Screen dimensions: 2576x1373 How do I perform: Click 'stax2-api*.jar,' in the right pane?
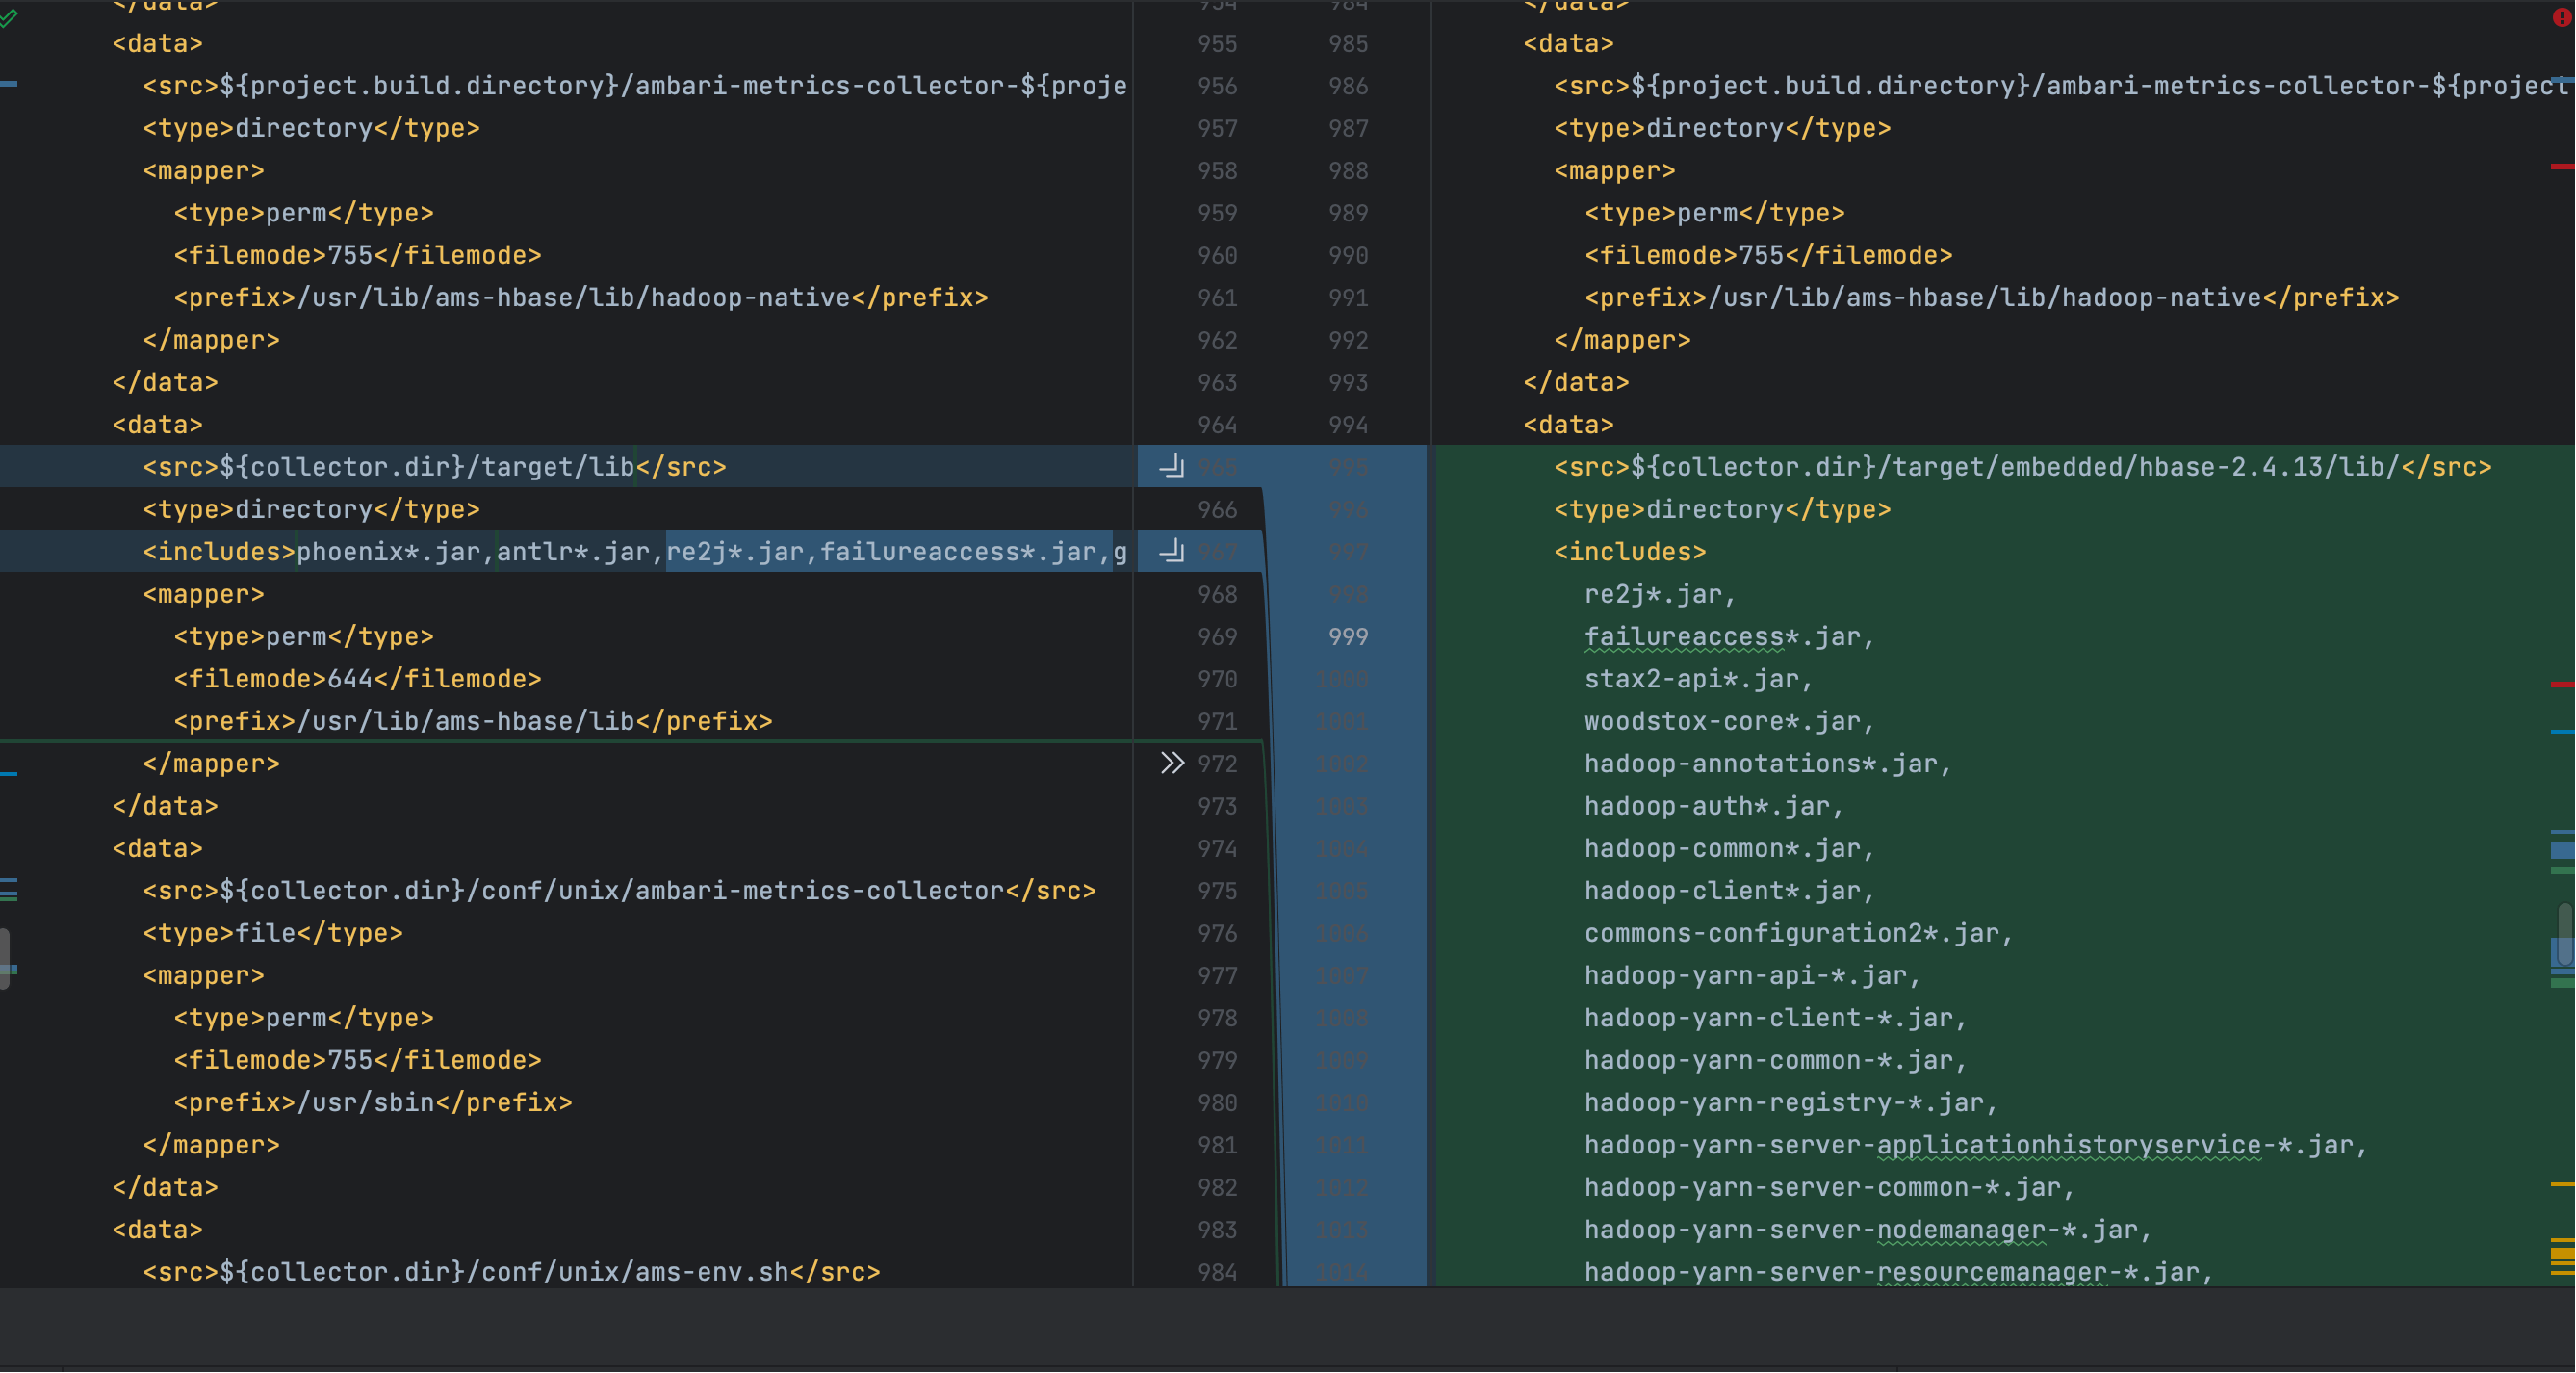[1698, 679]
